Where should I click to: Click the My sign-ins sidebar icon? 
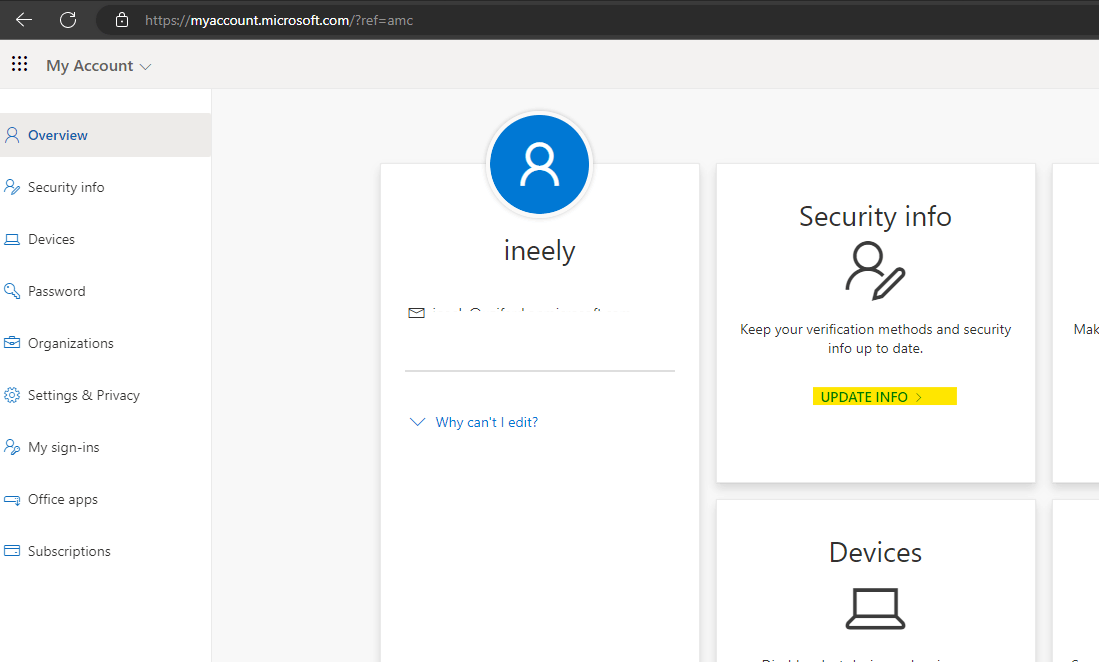[12, 447]
